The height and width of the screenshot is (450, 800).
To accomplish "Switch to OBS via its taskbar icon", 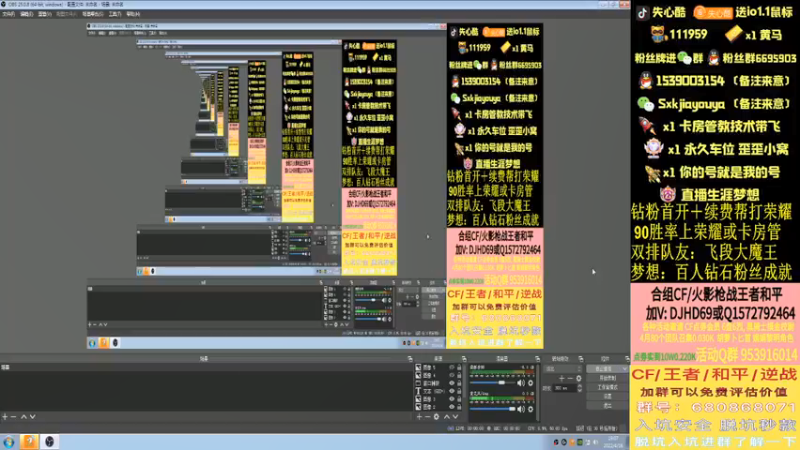I will tap(49, 442).
